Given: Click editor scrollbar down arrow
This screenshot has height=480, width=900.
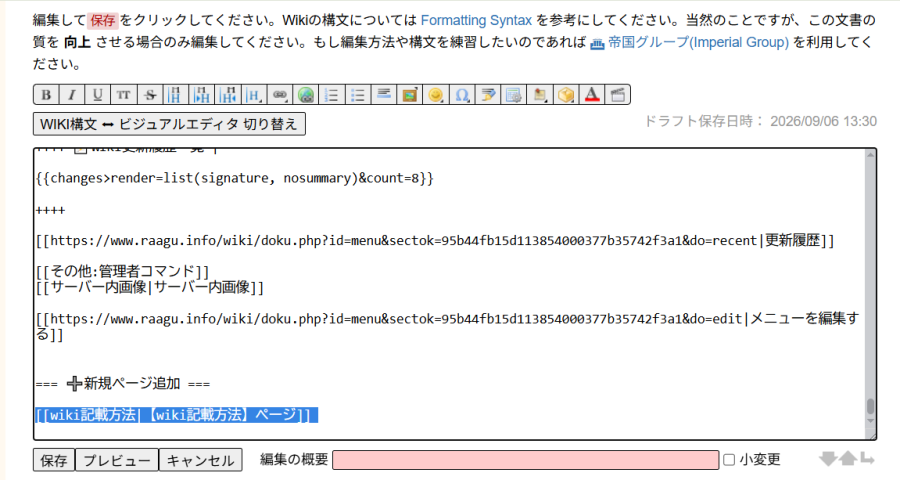Looking at the screenshot, I should pyautogui.click(x=871, y=421).
